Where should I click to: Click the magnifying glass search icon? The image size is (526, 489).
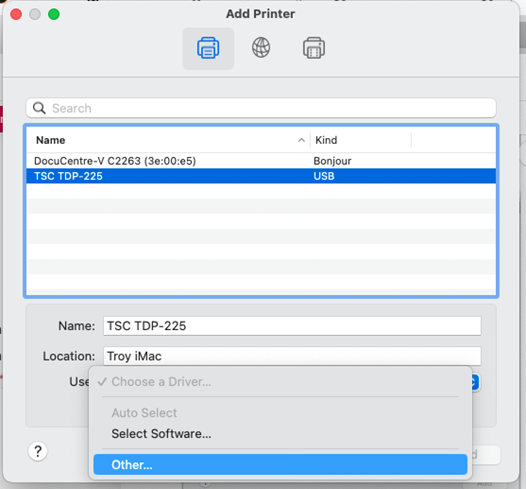[x=39, y=108]
